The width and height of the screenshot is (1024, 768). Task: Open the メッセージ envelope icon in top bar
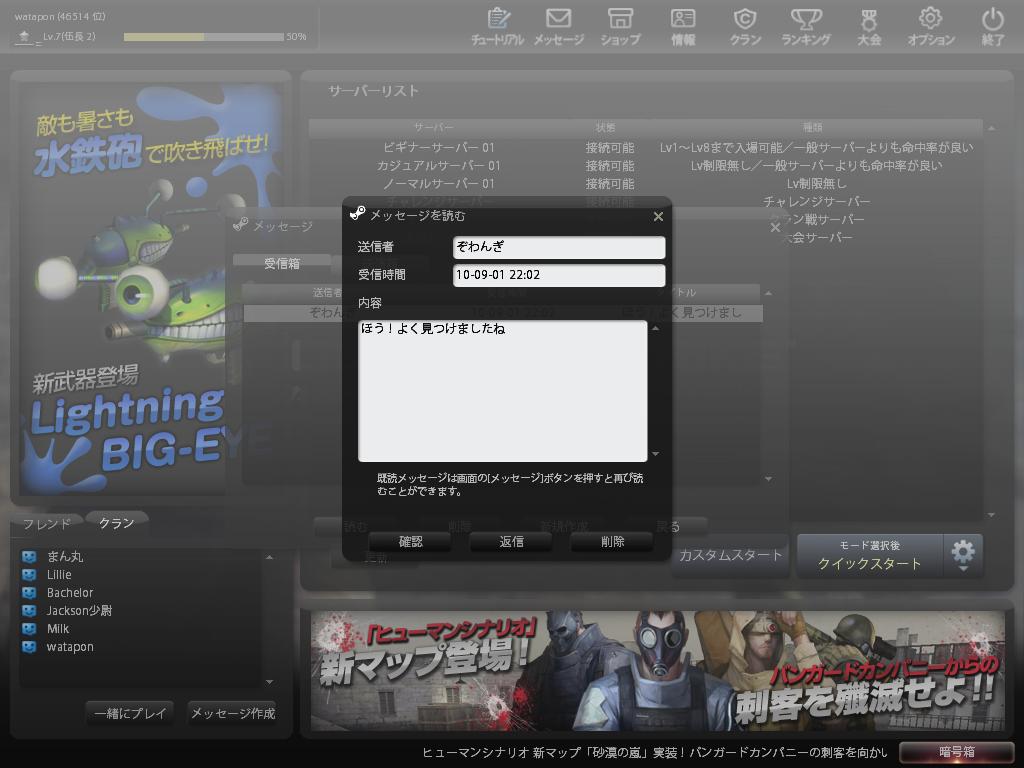pyautogui.click(x=558, y=26)
